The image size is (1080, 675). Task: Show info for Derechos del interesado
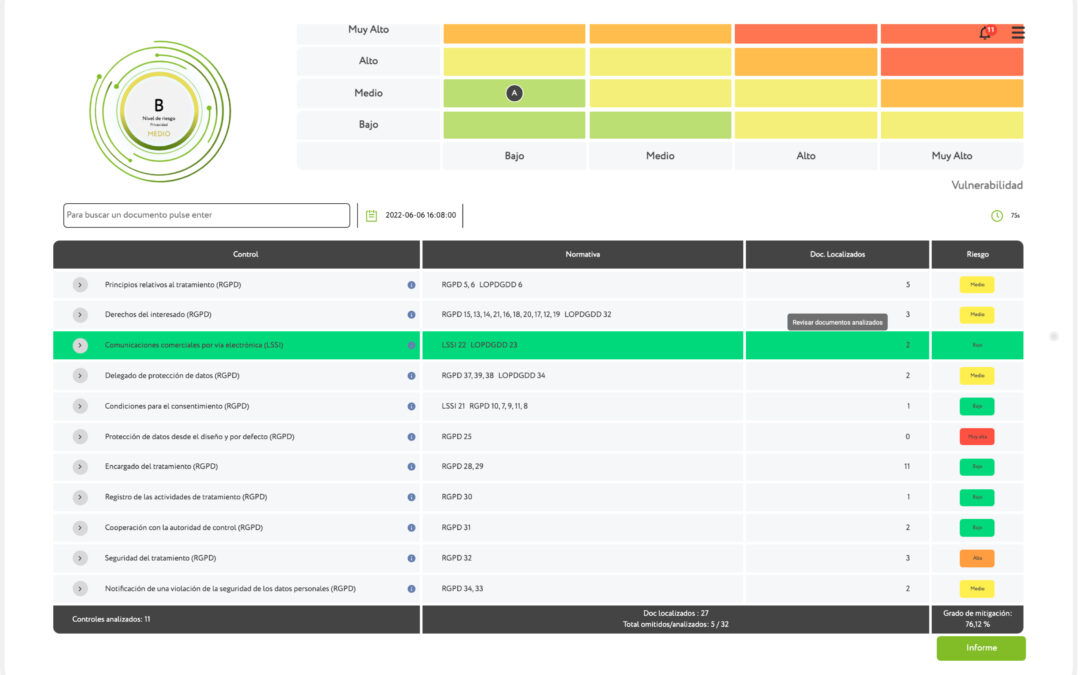click(411, 315)
